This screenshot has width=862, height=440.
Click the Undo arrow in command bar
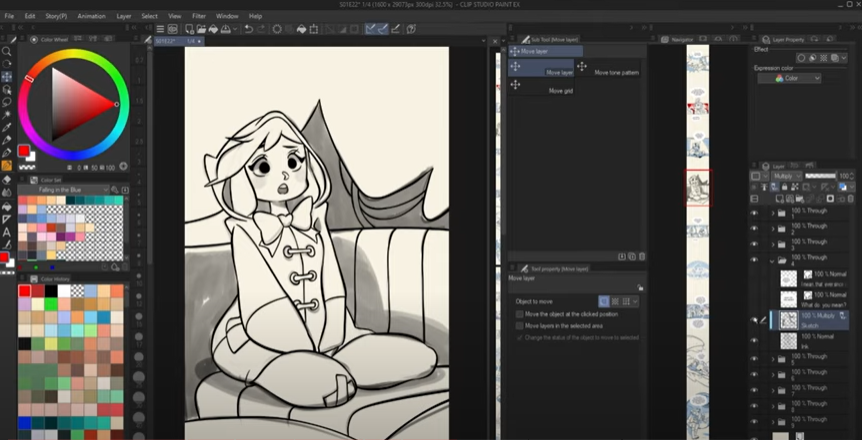249,30
